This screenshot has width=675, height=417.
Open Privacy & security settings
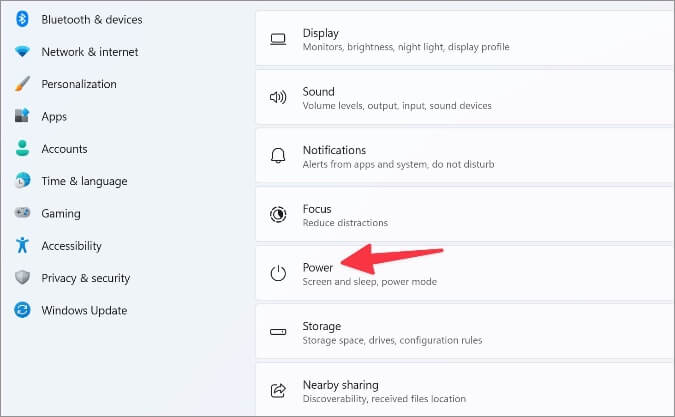point(86,278)
